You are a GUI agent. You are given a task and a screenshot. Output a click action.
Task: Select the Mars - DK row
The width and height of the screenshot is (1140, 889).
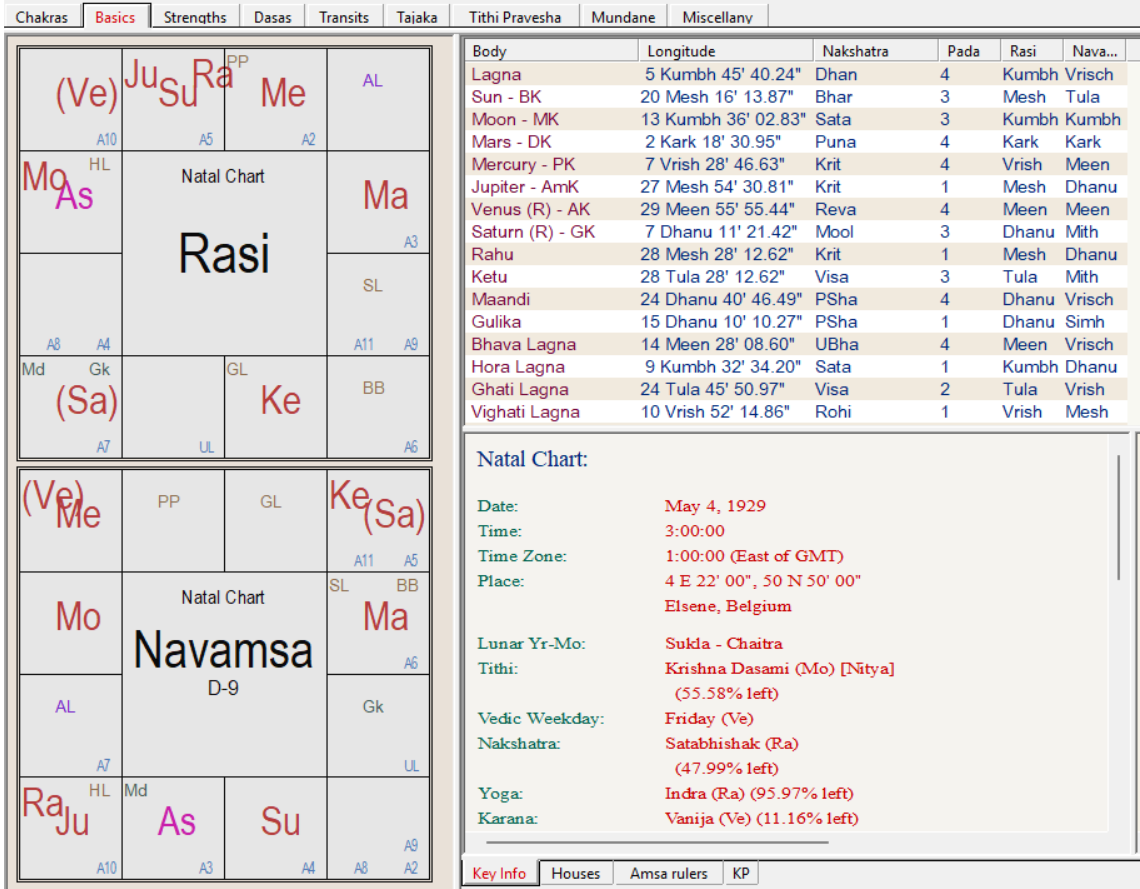click(796, 142)
